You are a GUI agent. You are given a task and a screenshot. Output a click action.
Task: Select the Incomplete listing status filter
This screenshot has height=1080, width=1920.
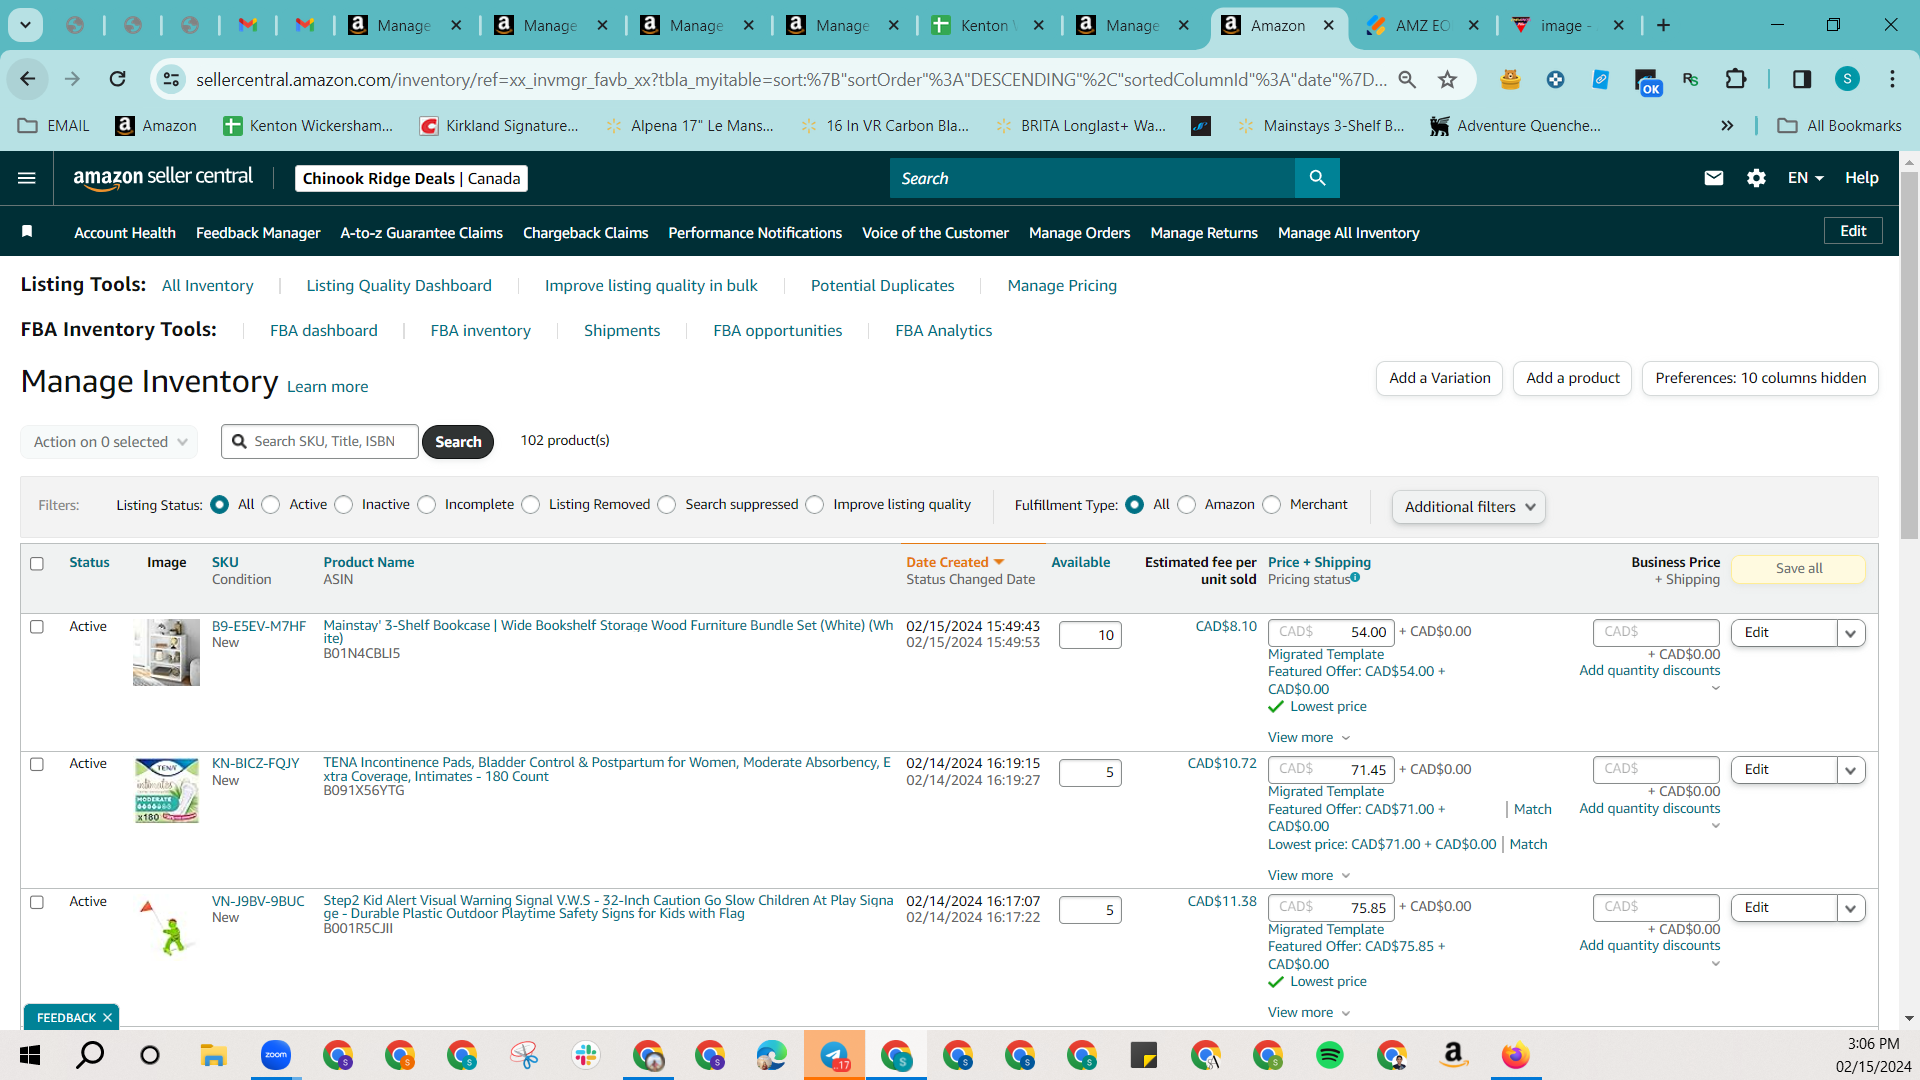[427, 505]
